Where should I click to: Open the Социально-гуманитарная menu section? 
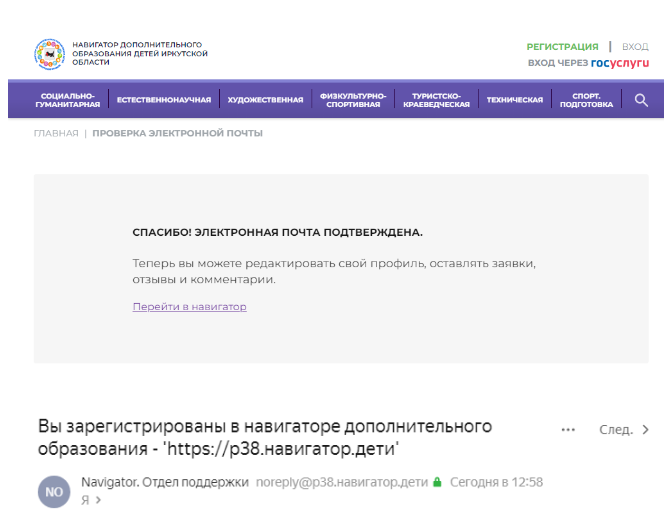(68, 100)
